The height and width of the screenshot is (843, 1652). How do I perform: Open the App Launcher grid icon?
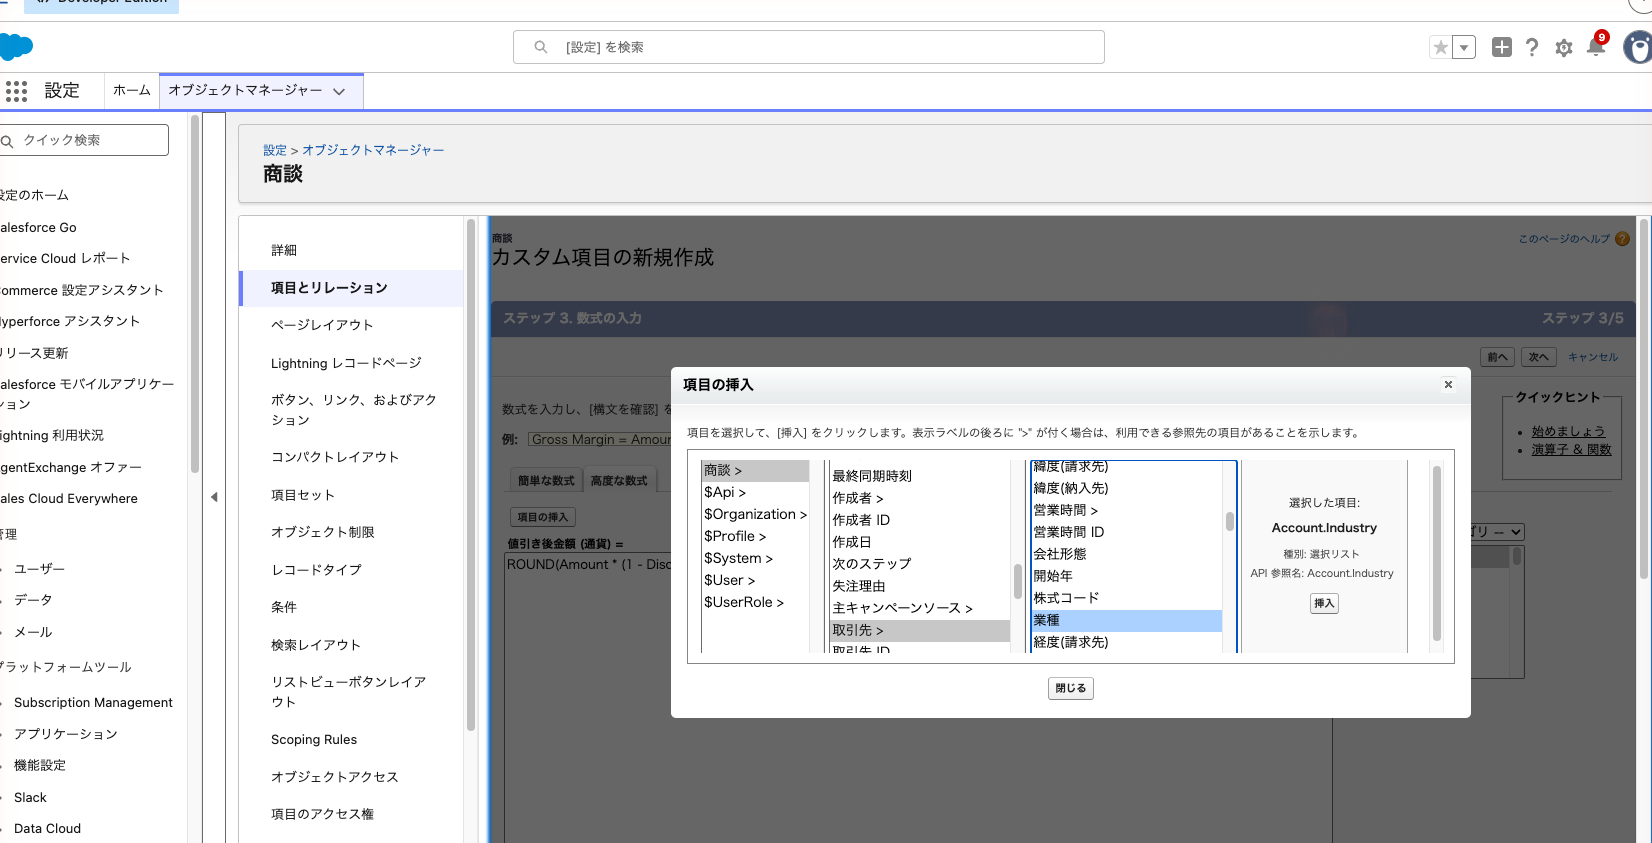pyautogui.click(x=16, y=91)
